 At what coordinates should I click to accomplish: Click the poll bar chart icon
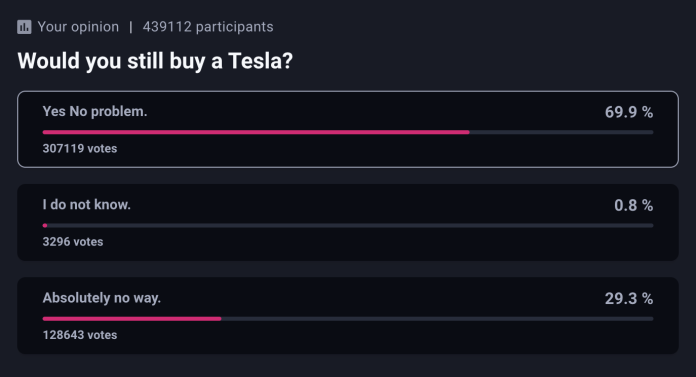[x=24, y=27]
